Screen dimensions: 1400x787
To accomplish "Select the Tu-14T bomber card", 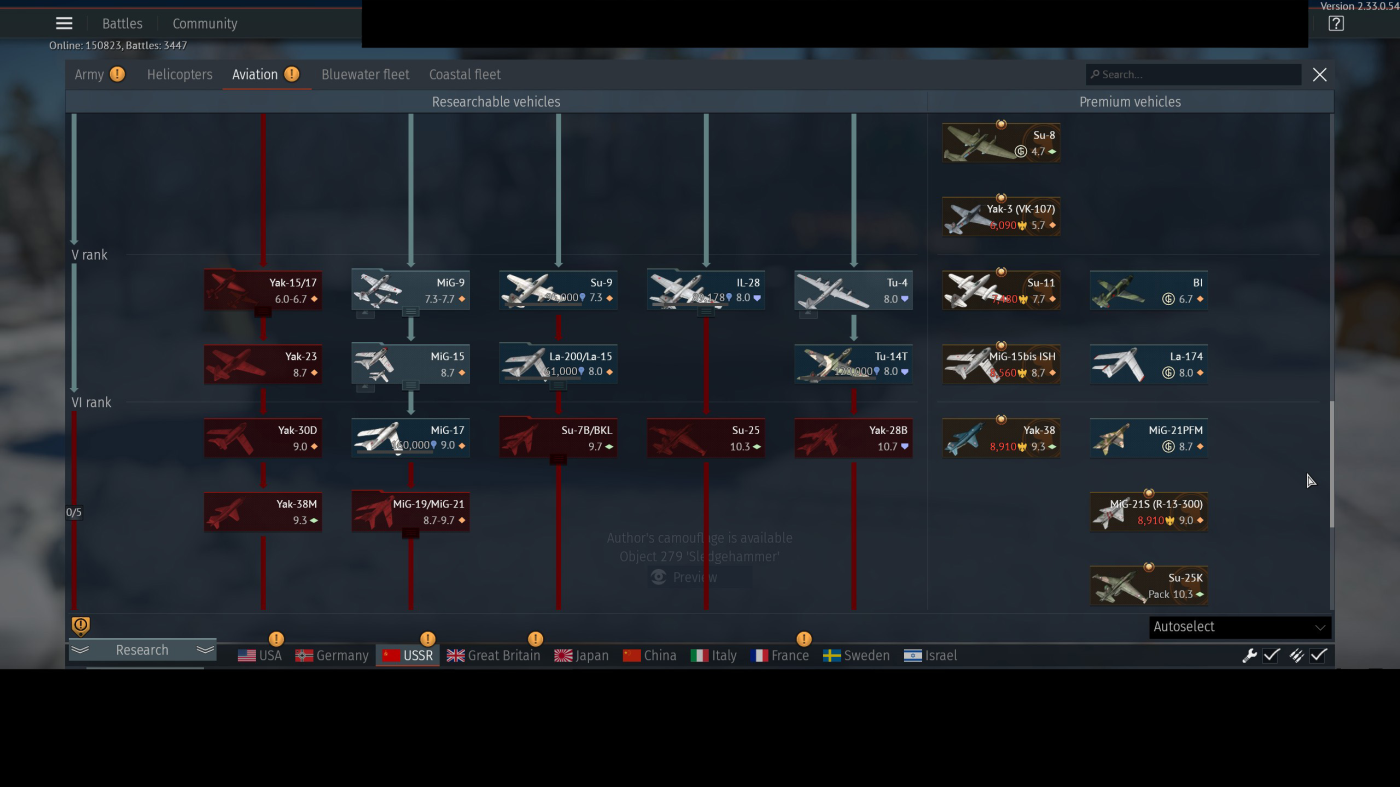I will pyautogui.click(x=854, y=364).
